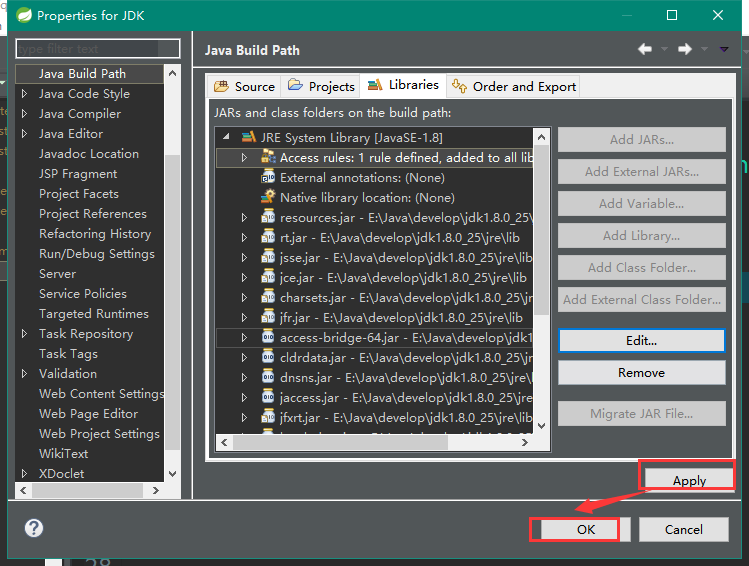Click sidebar scroll down arrow
Image resolution: width=749 pixels, height=566 pixels.
[172, 474]
